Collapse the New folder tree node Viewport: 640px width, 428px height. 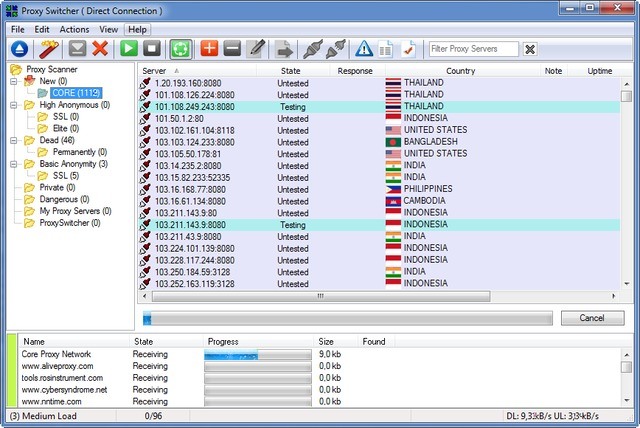14,81
